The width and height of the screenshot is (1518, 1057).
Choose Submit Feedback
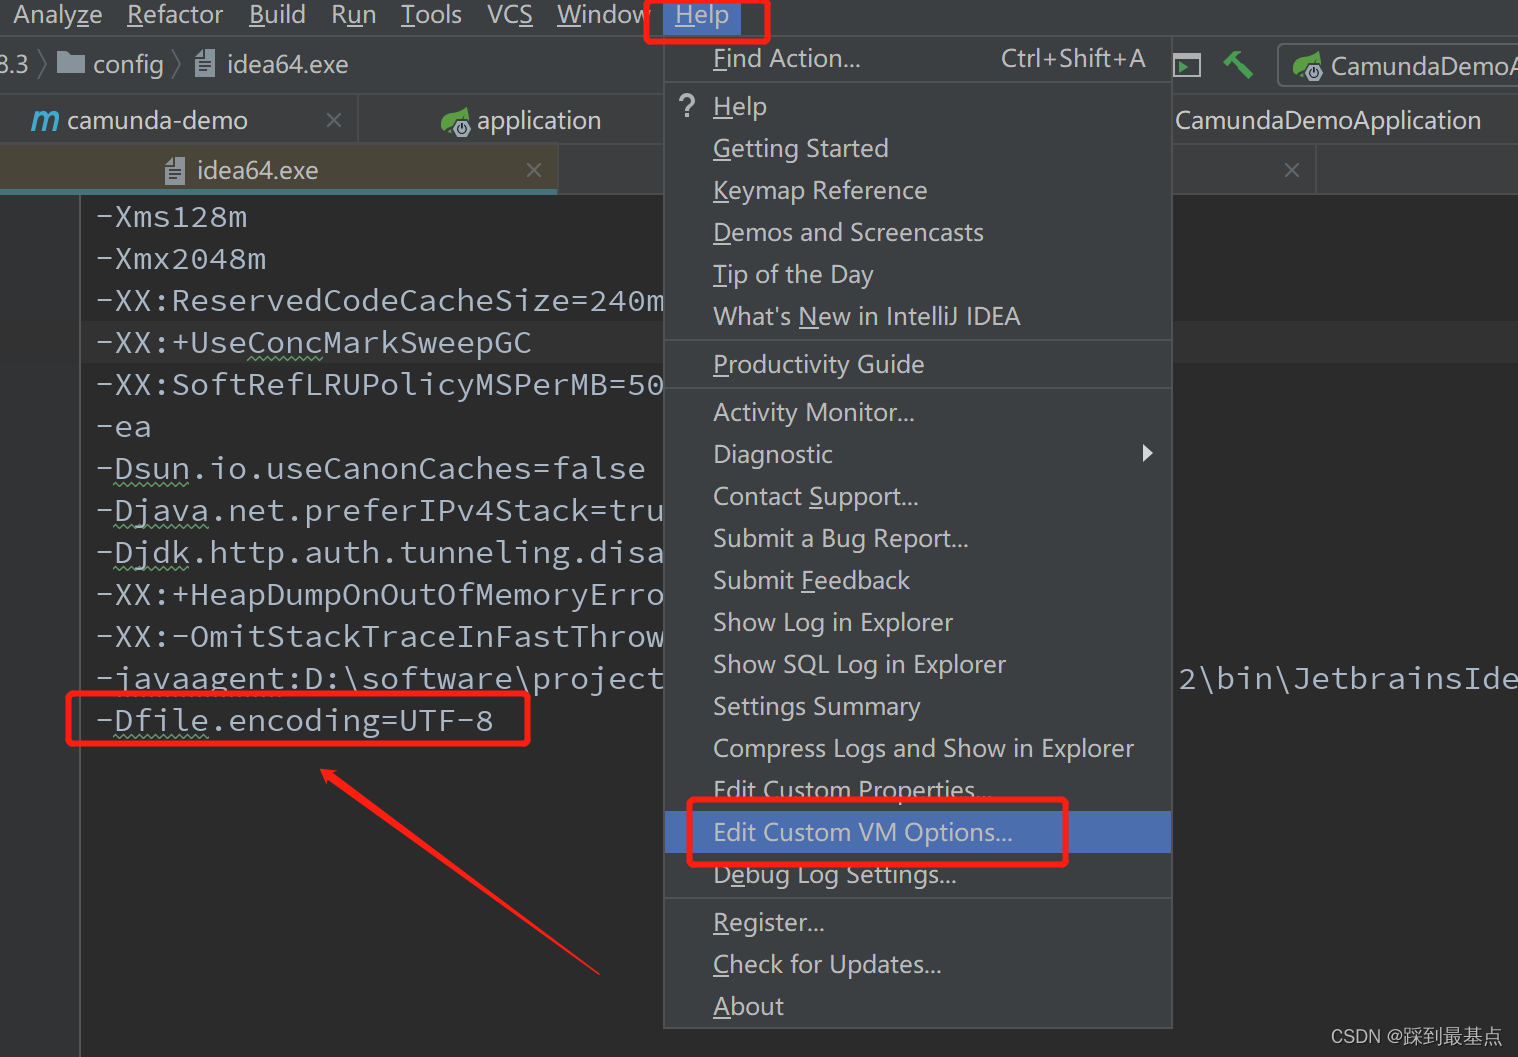pyautogui.click(x=918, y=580)
